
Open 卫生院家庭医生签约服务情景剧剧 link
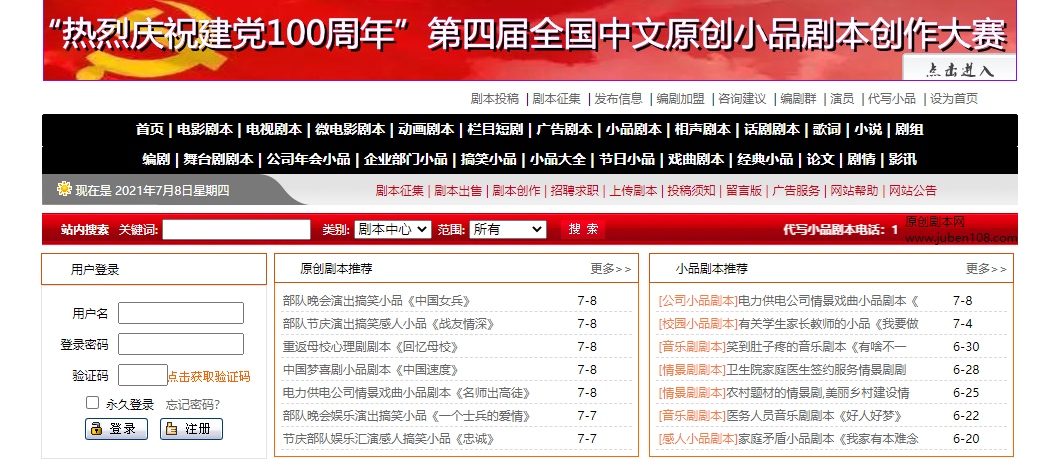pyautogui.click(x=816, y=369)
